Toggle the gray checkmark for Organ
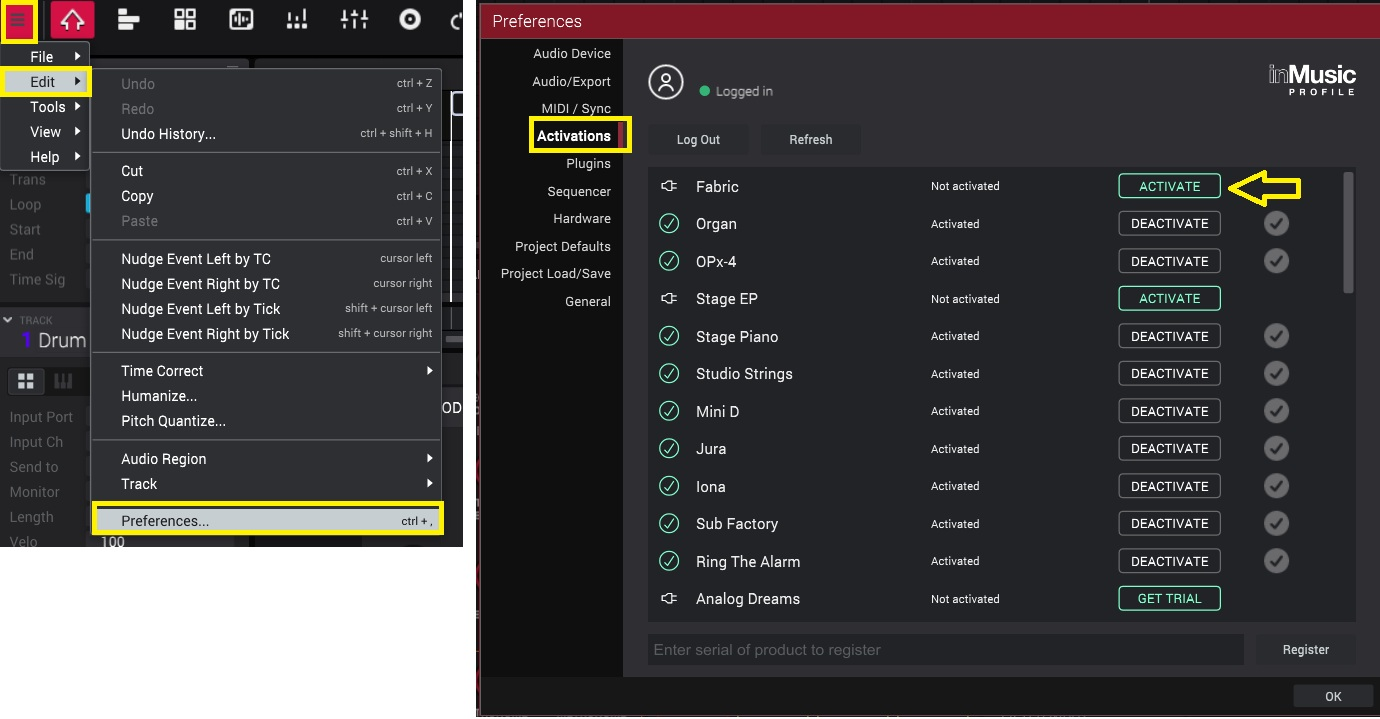The image size is (1380, 719). (1276, 224)
